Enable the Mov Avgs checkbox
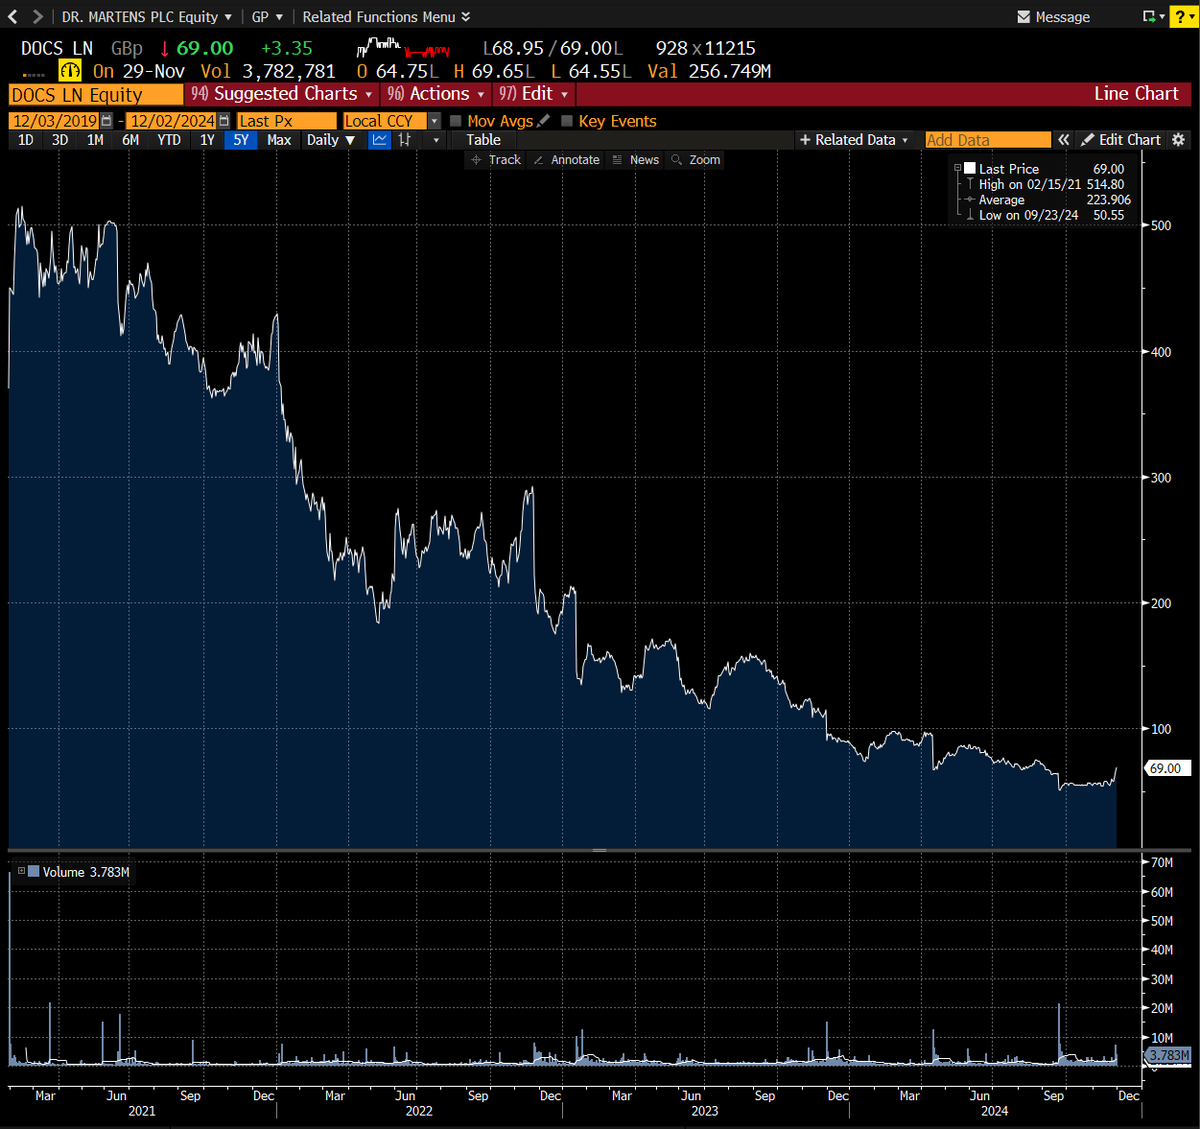Viewport: 1200px width, 1129px height. 454,120
